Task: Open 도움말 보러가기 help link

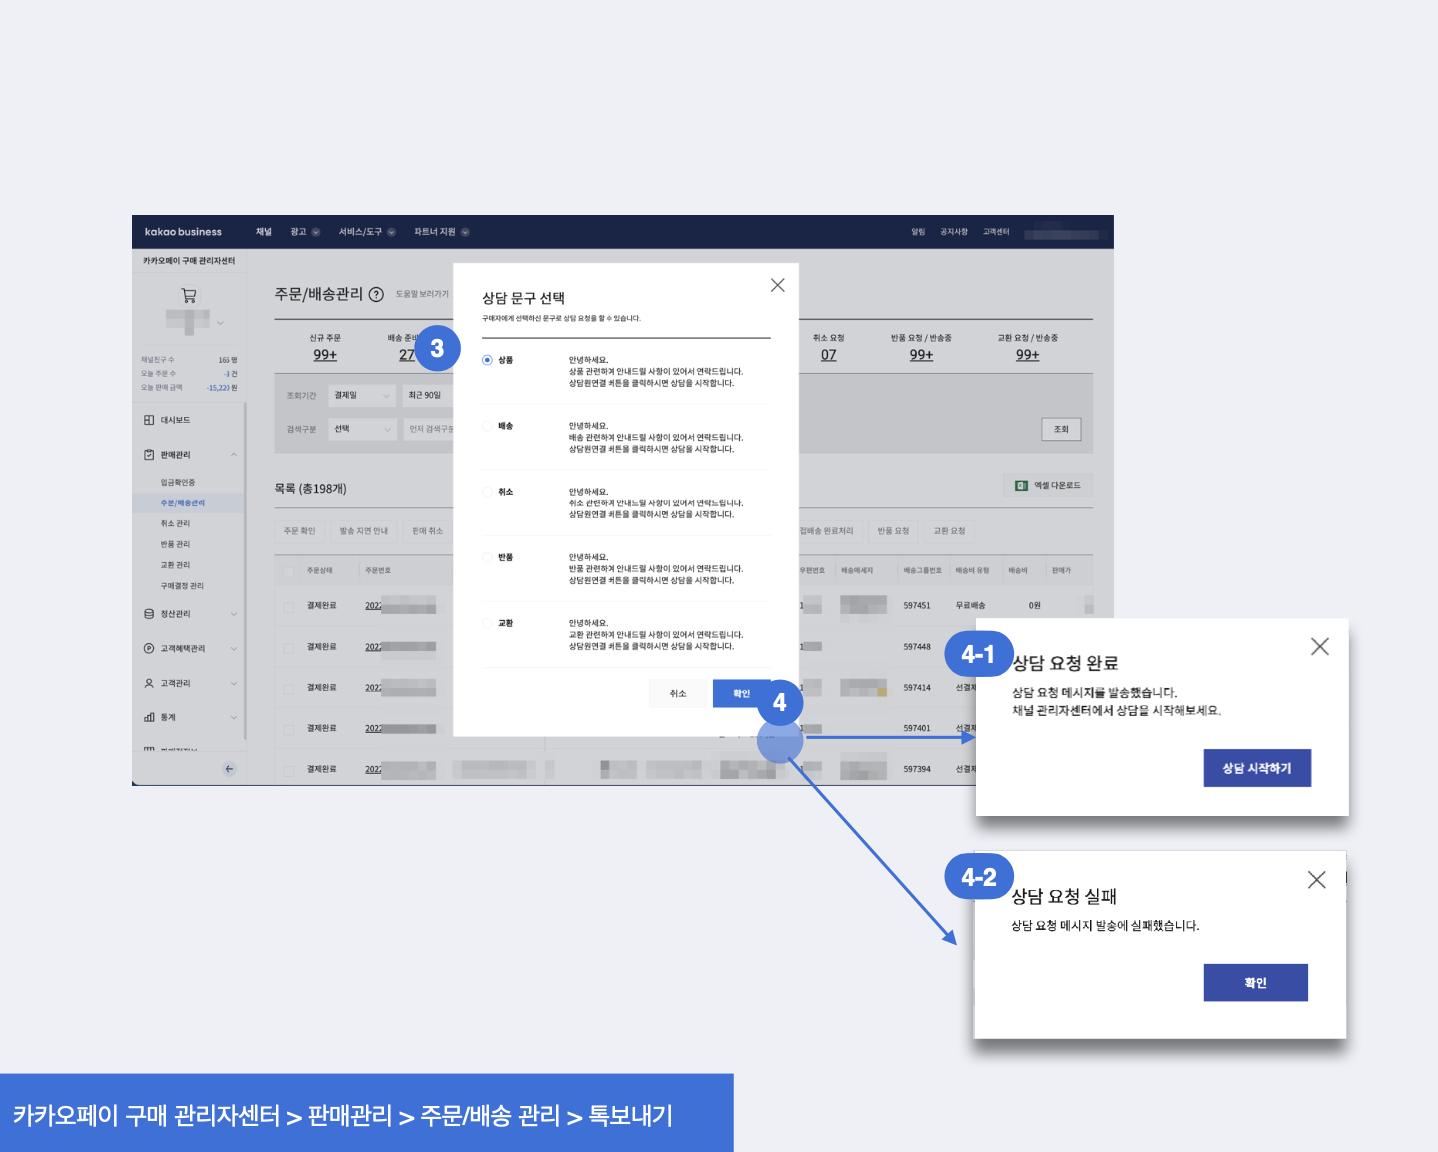Action: click(422, 294)
